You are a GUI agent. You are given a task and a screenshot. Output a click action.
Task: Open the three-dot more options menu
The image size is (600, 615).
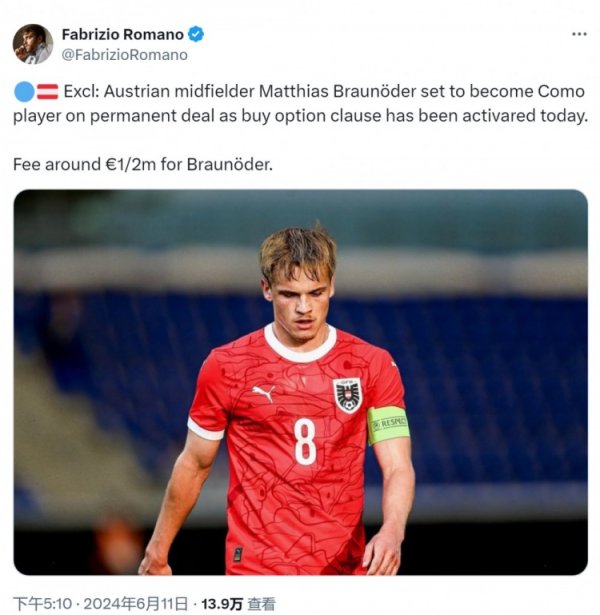pos(579,35)
